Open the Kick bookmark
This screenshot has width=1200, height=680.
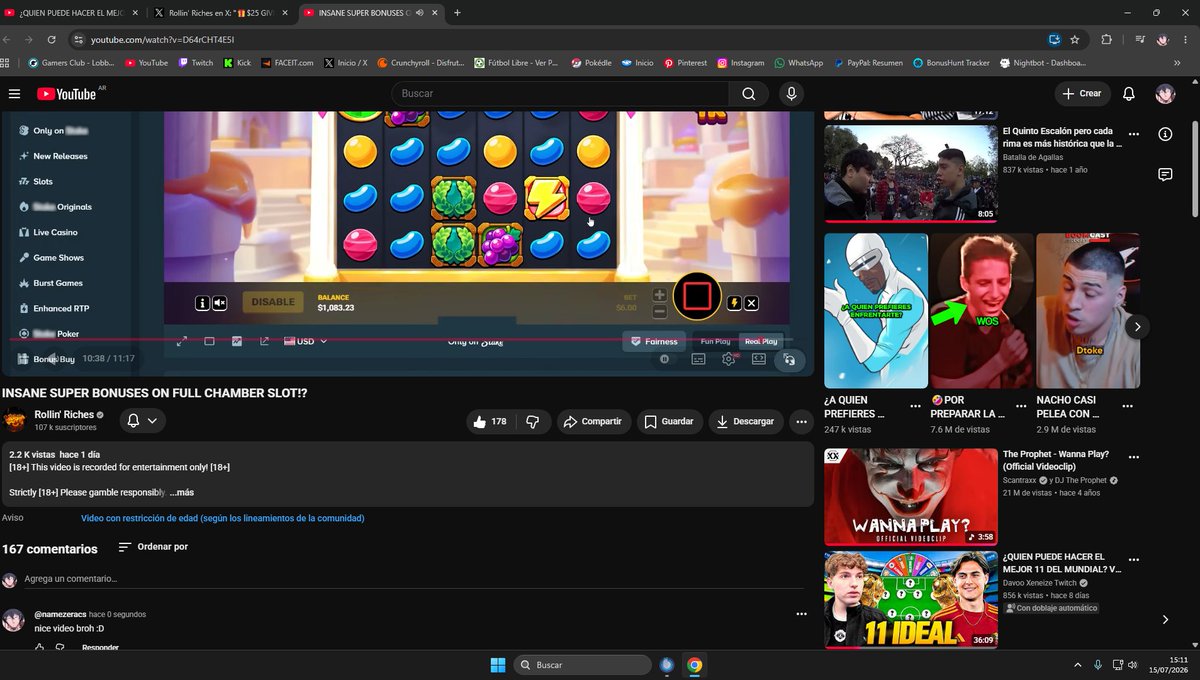[237, 62]
